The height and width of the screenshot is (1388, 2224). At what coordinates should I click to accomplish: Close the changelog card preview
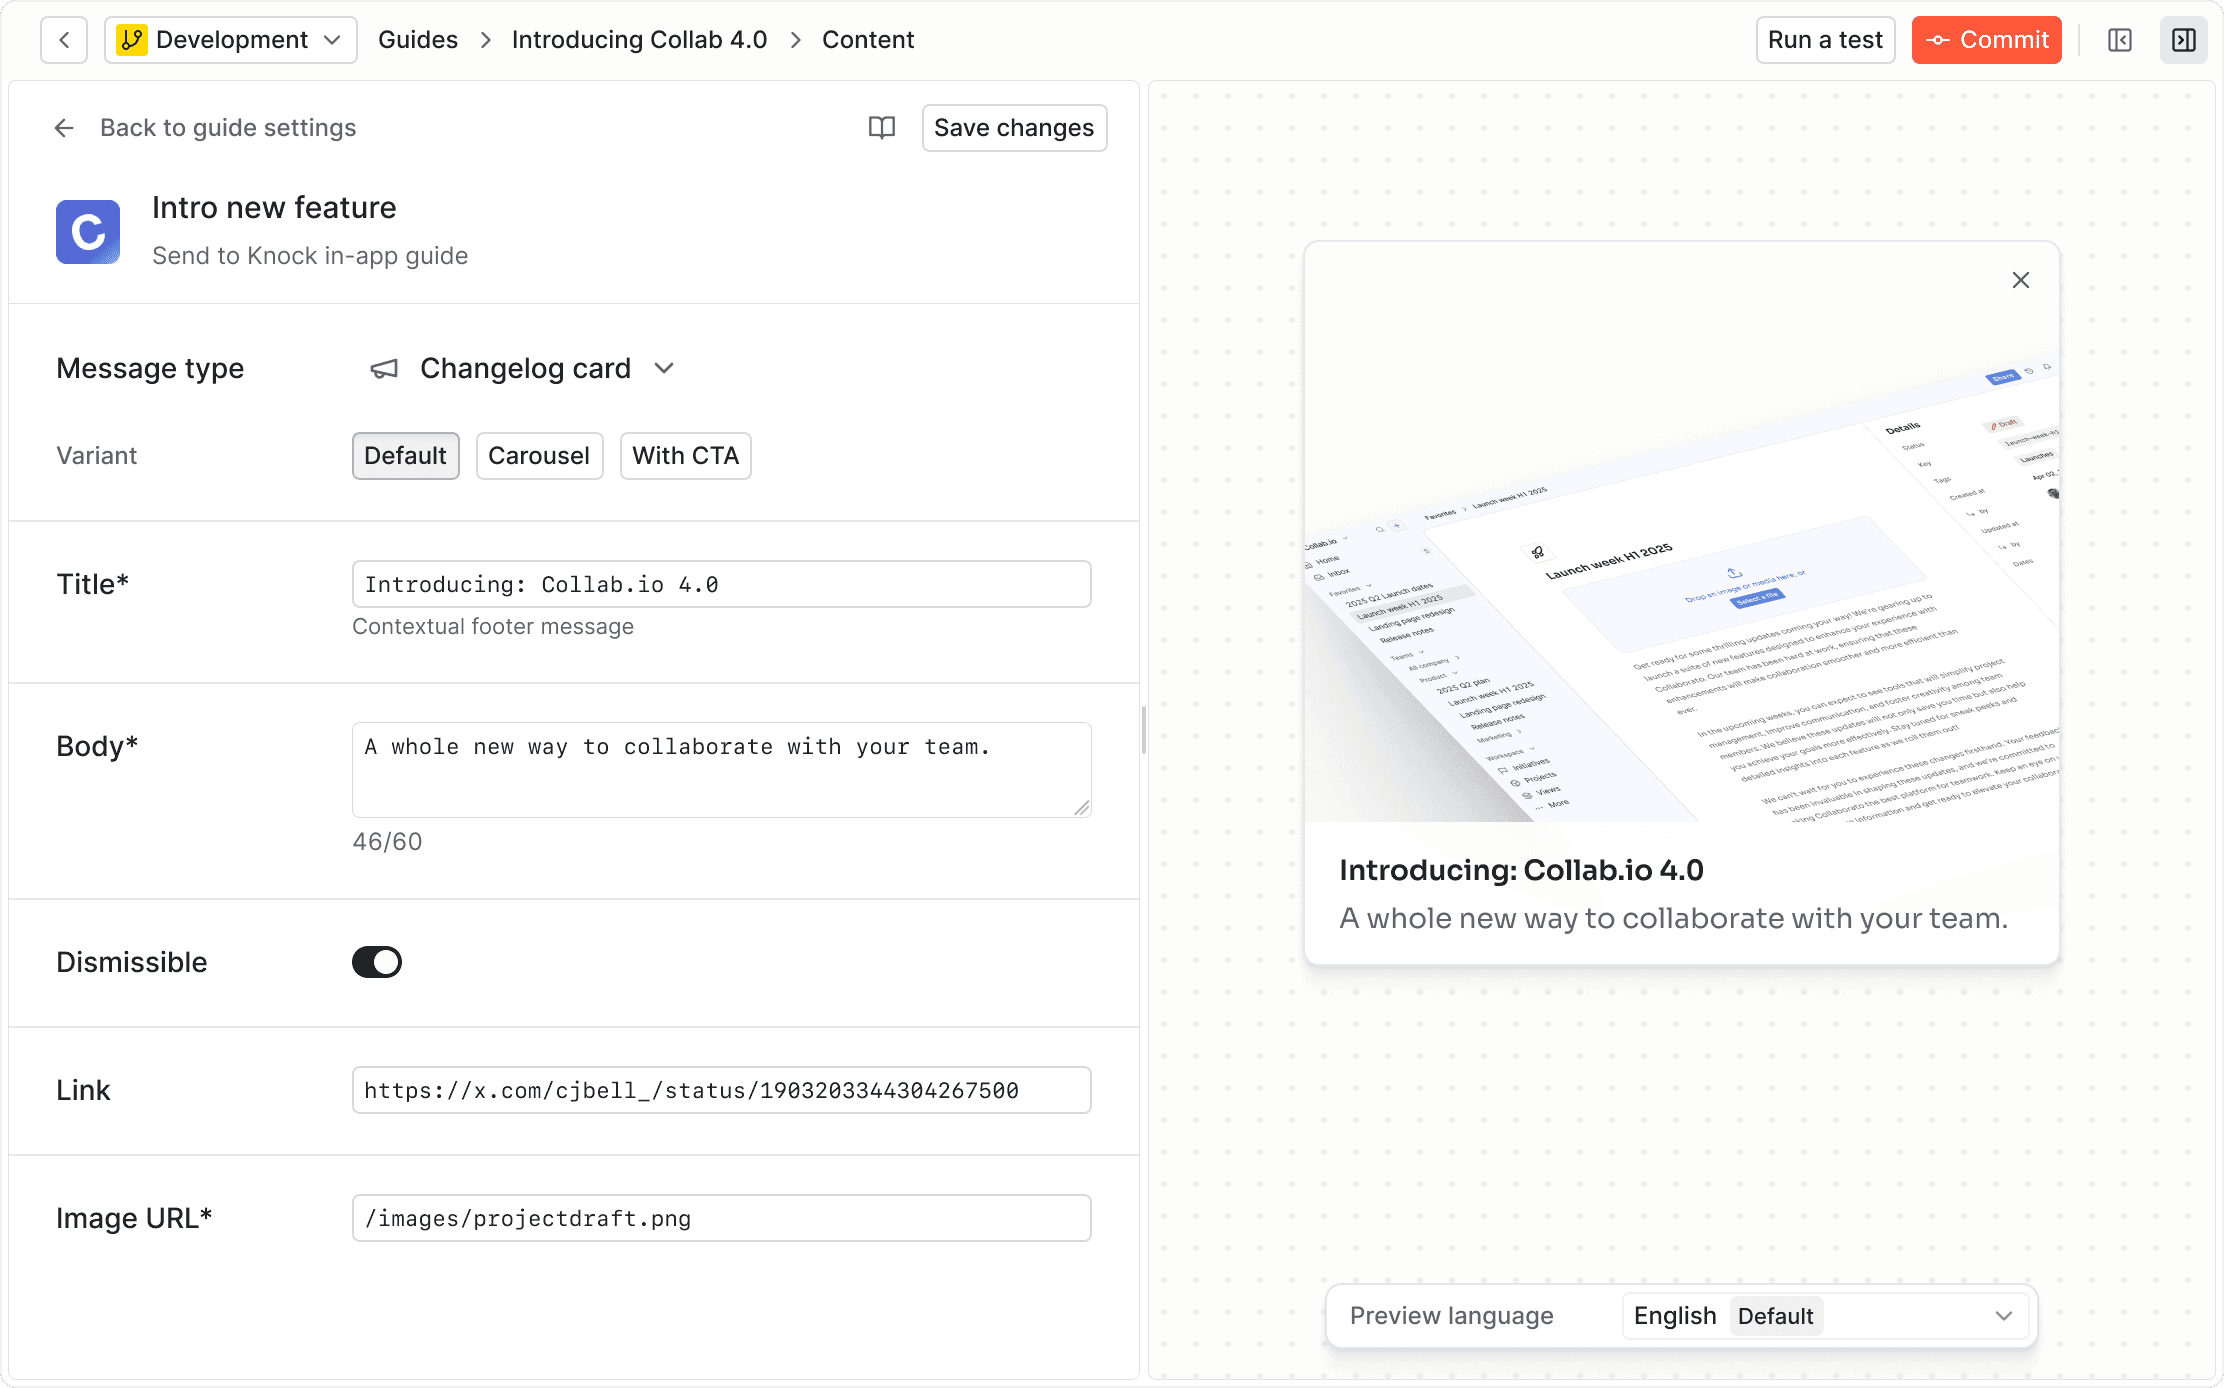(2020, 280)
